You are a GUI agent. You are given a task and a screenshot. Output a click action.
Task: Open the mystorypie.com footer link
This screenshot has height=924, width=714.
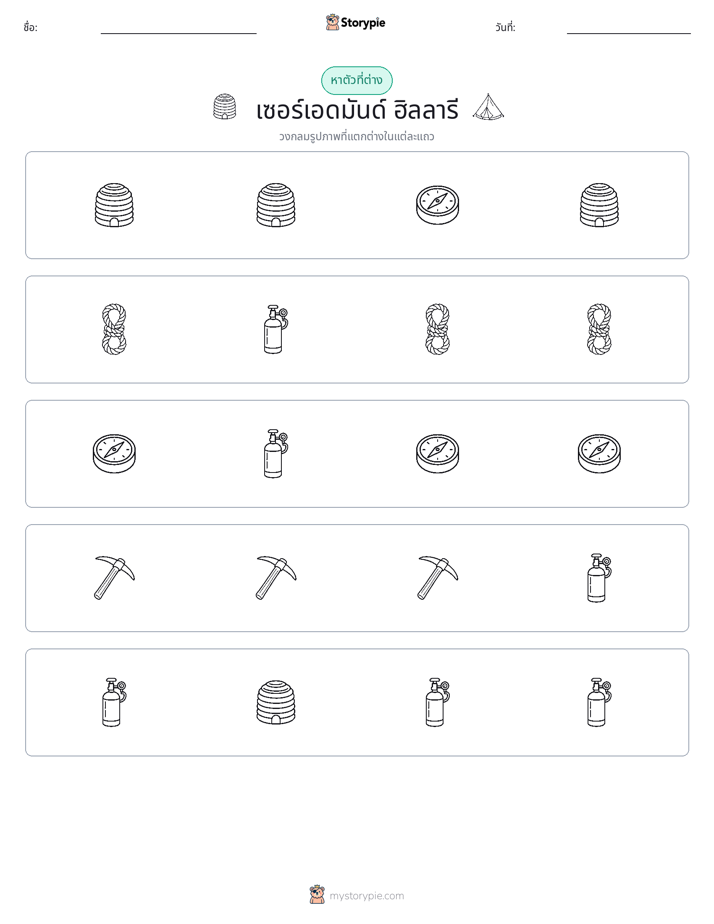[x=366, y=896]
